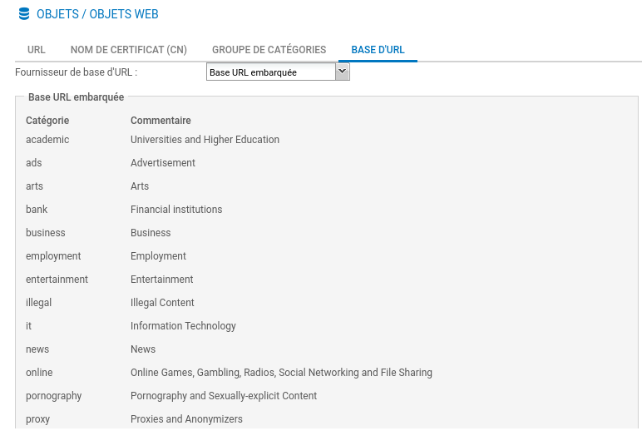642x432 pixels.
Task: Open the Groupe de catégories tab
Action: coord(269,49)
